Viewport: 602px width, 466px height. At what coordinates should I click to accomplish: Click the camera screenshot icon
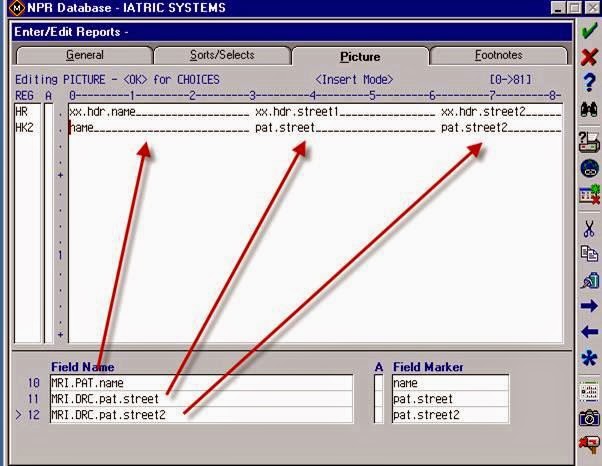click(589, 418)
